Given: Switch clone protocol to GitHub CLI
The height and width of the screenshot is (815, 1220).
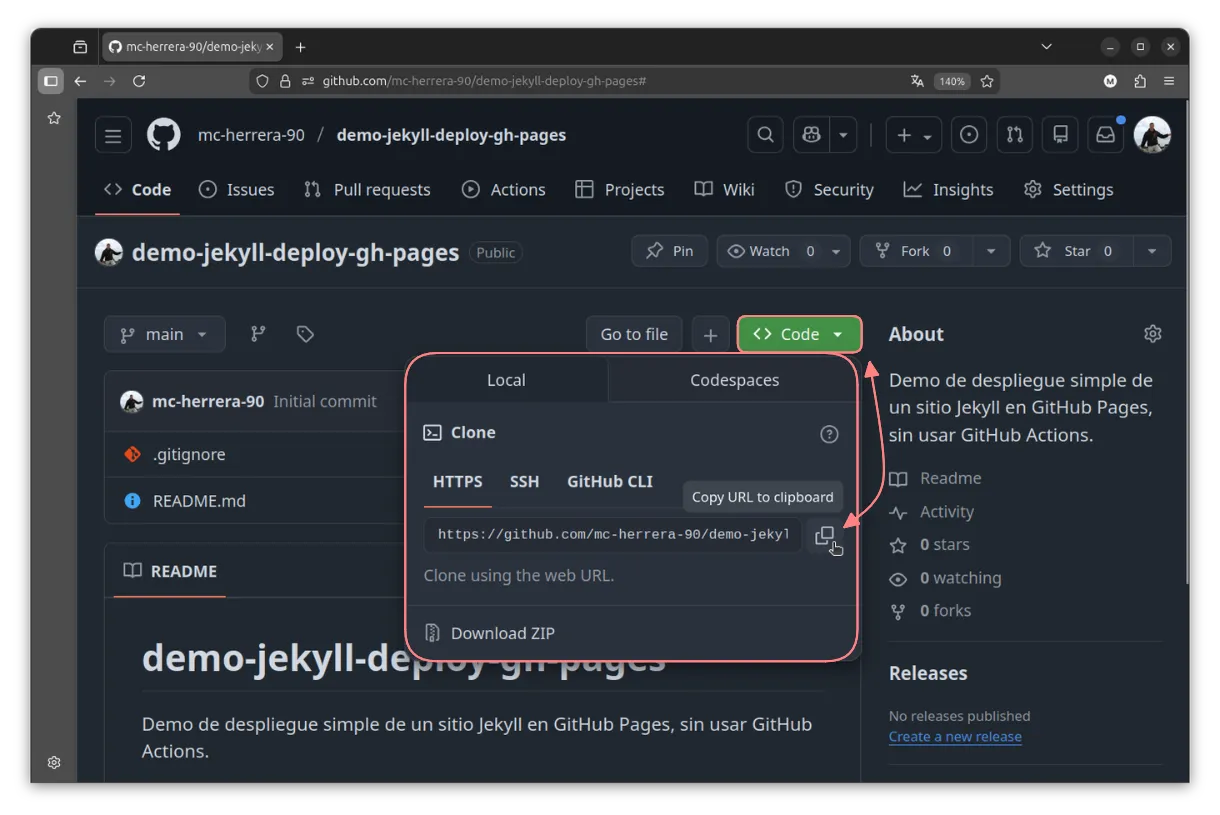Looking at the screenshot, I should coord(609,481).
